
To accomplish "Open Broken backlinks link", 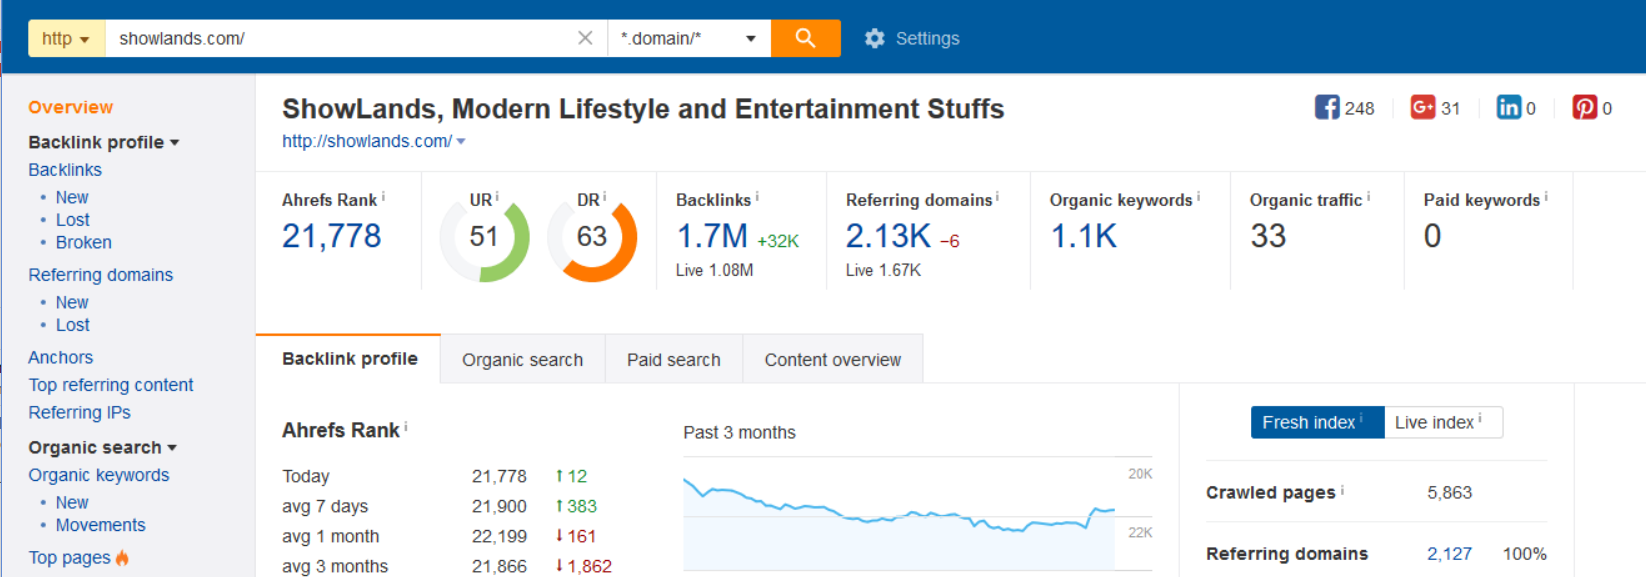I will (x=84, y=243).
